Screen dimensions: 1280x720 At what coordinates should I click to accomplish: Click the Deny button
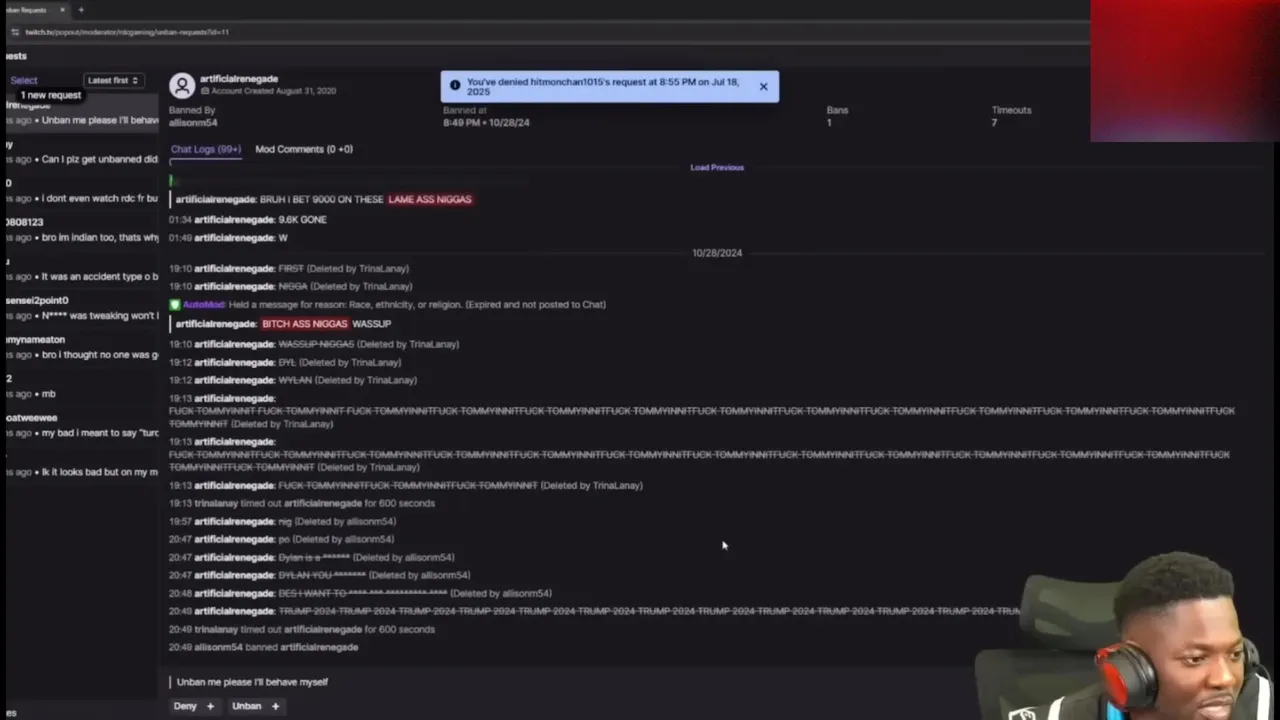tap(185, 706)
